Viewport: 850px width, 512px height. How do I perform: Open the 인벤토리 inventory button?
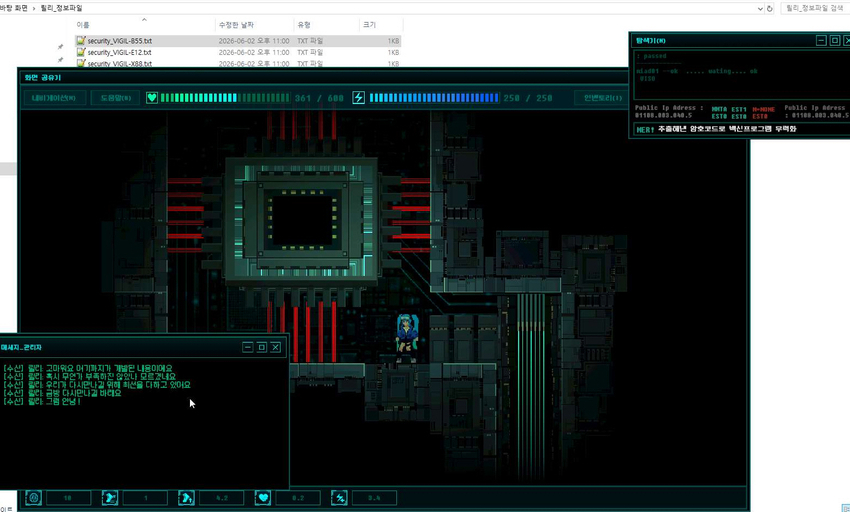coord(602,98)
